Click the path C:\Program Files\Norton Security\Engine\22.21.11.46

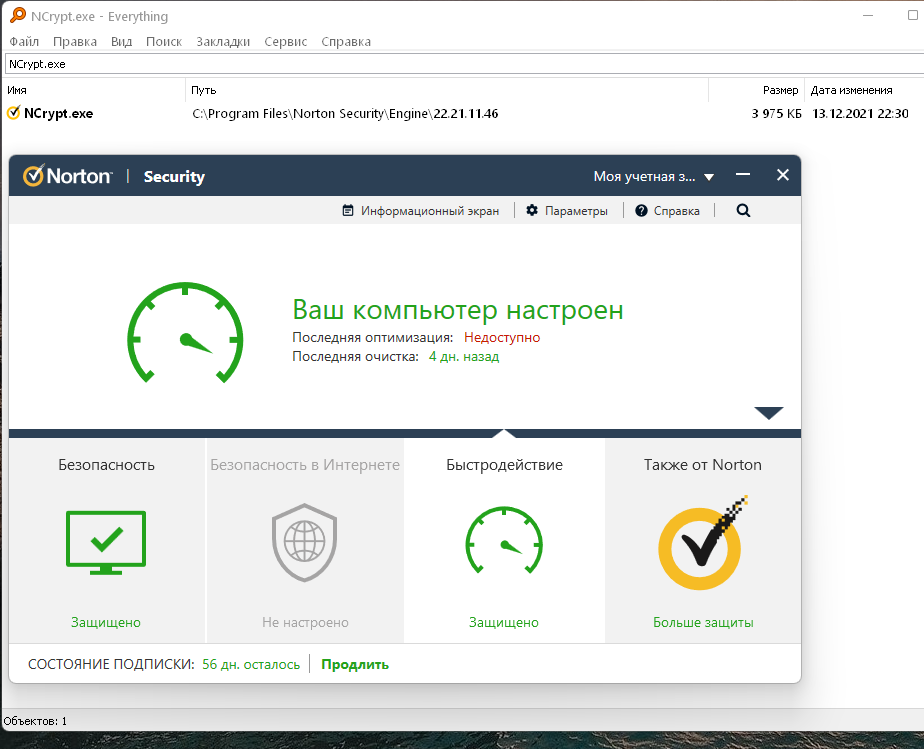pos(345,113)
